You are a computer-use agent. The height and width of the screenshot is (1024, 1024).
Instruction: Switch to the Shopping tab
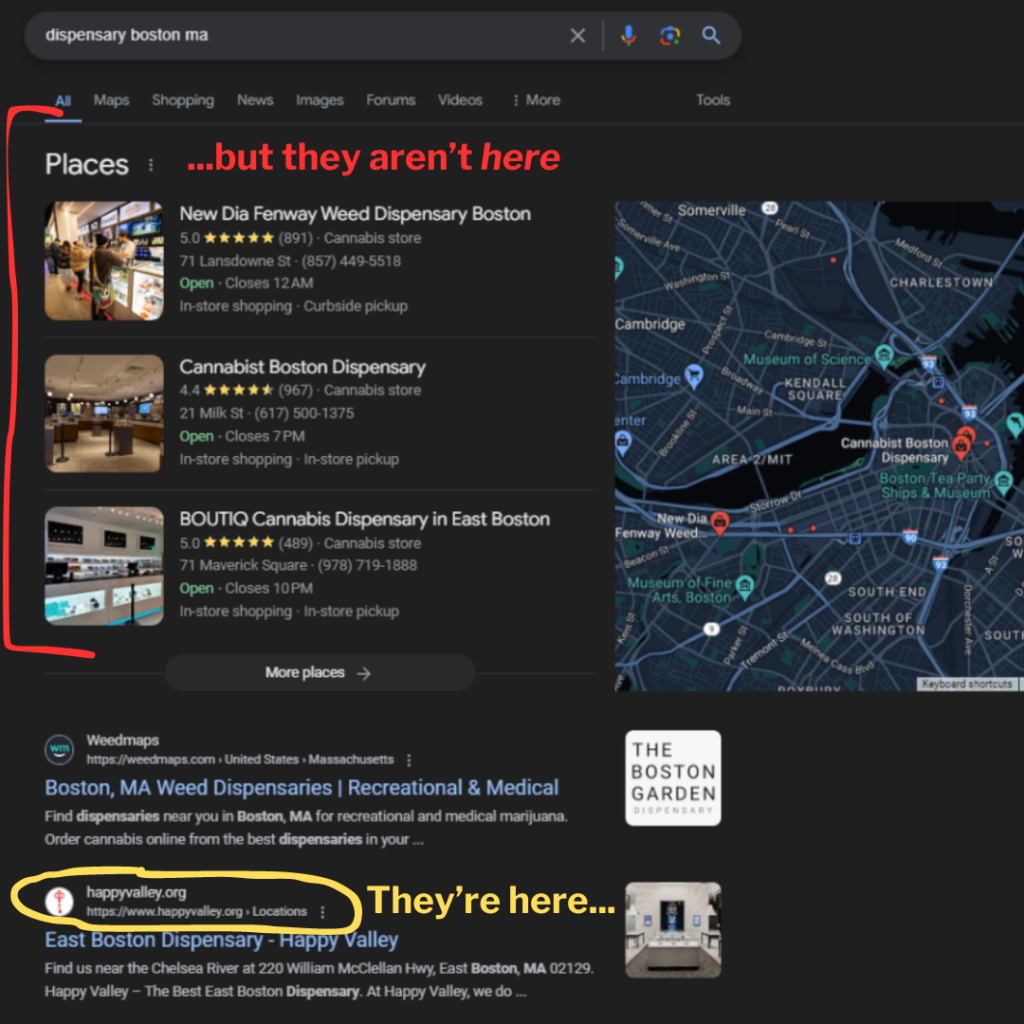(183, 100)
